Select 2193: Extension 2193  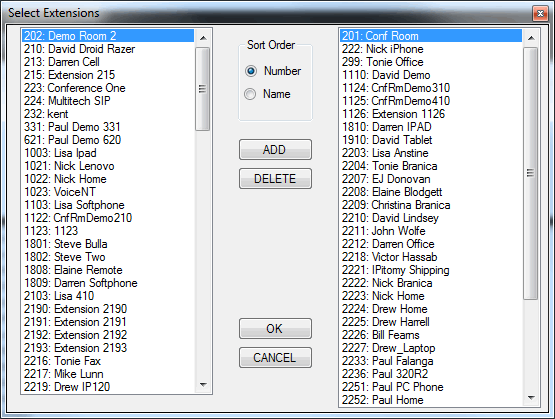pyautogui.click(x=108, y=348)
